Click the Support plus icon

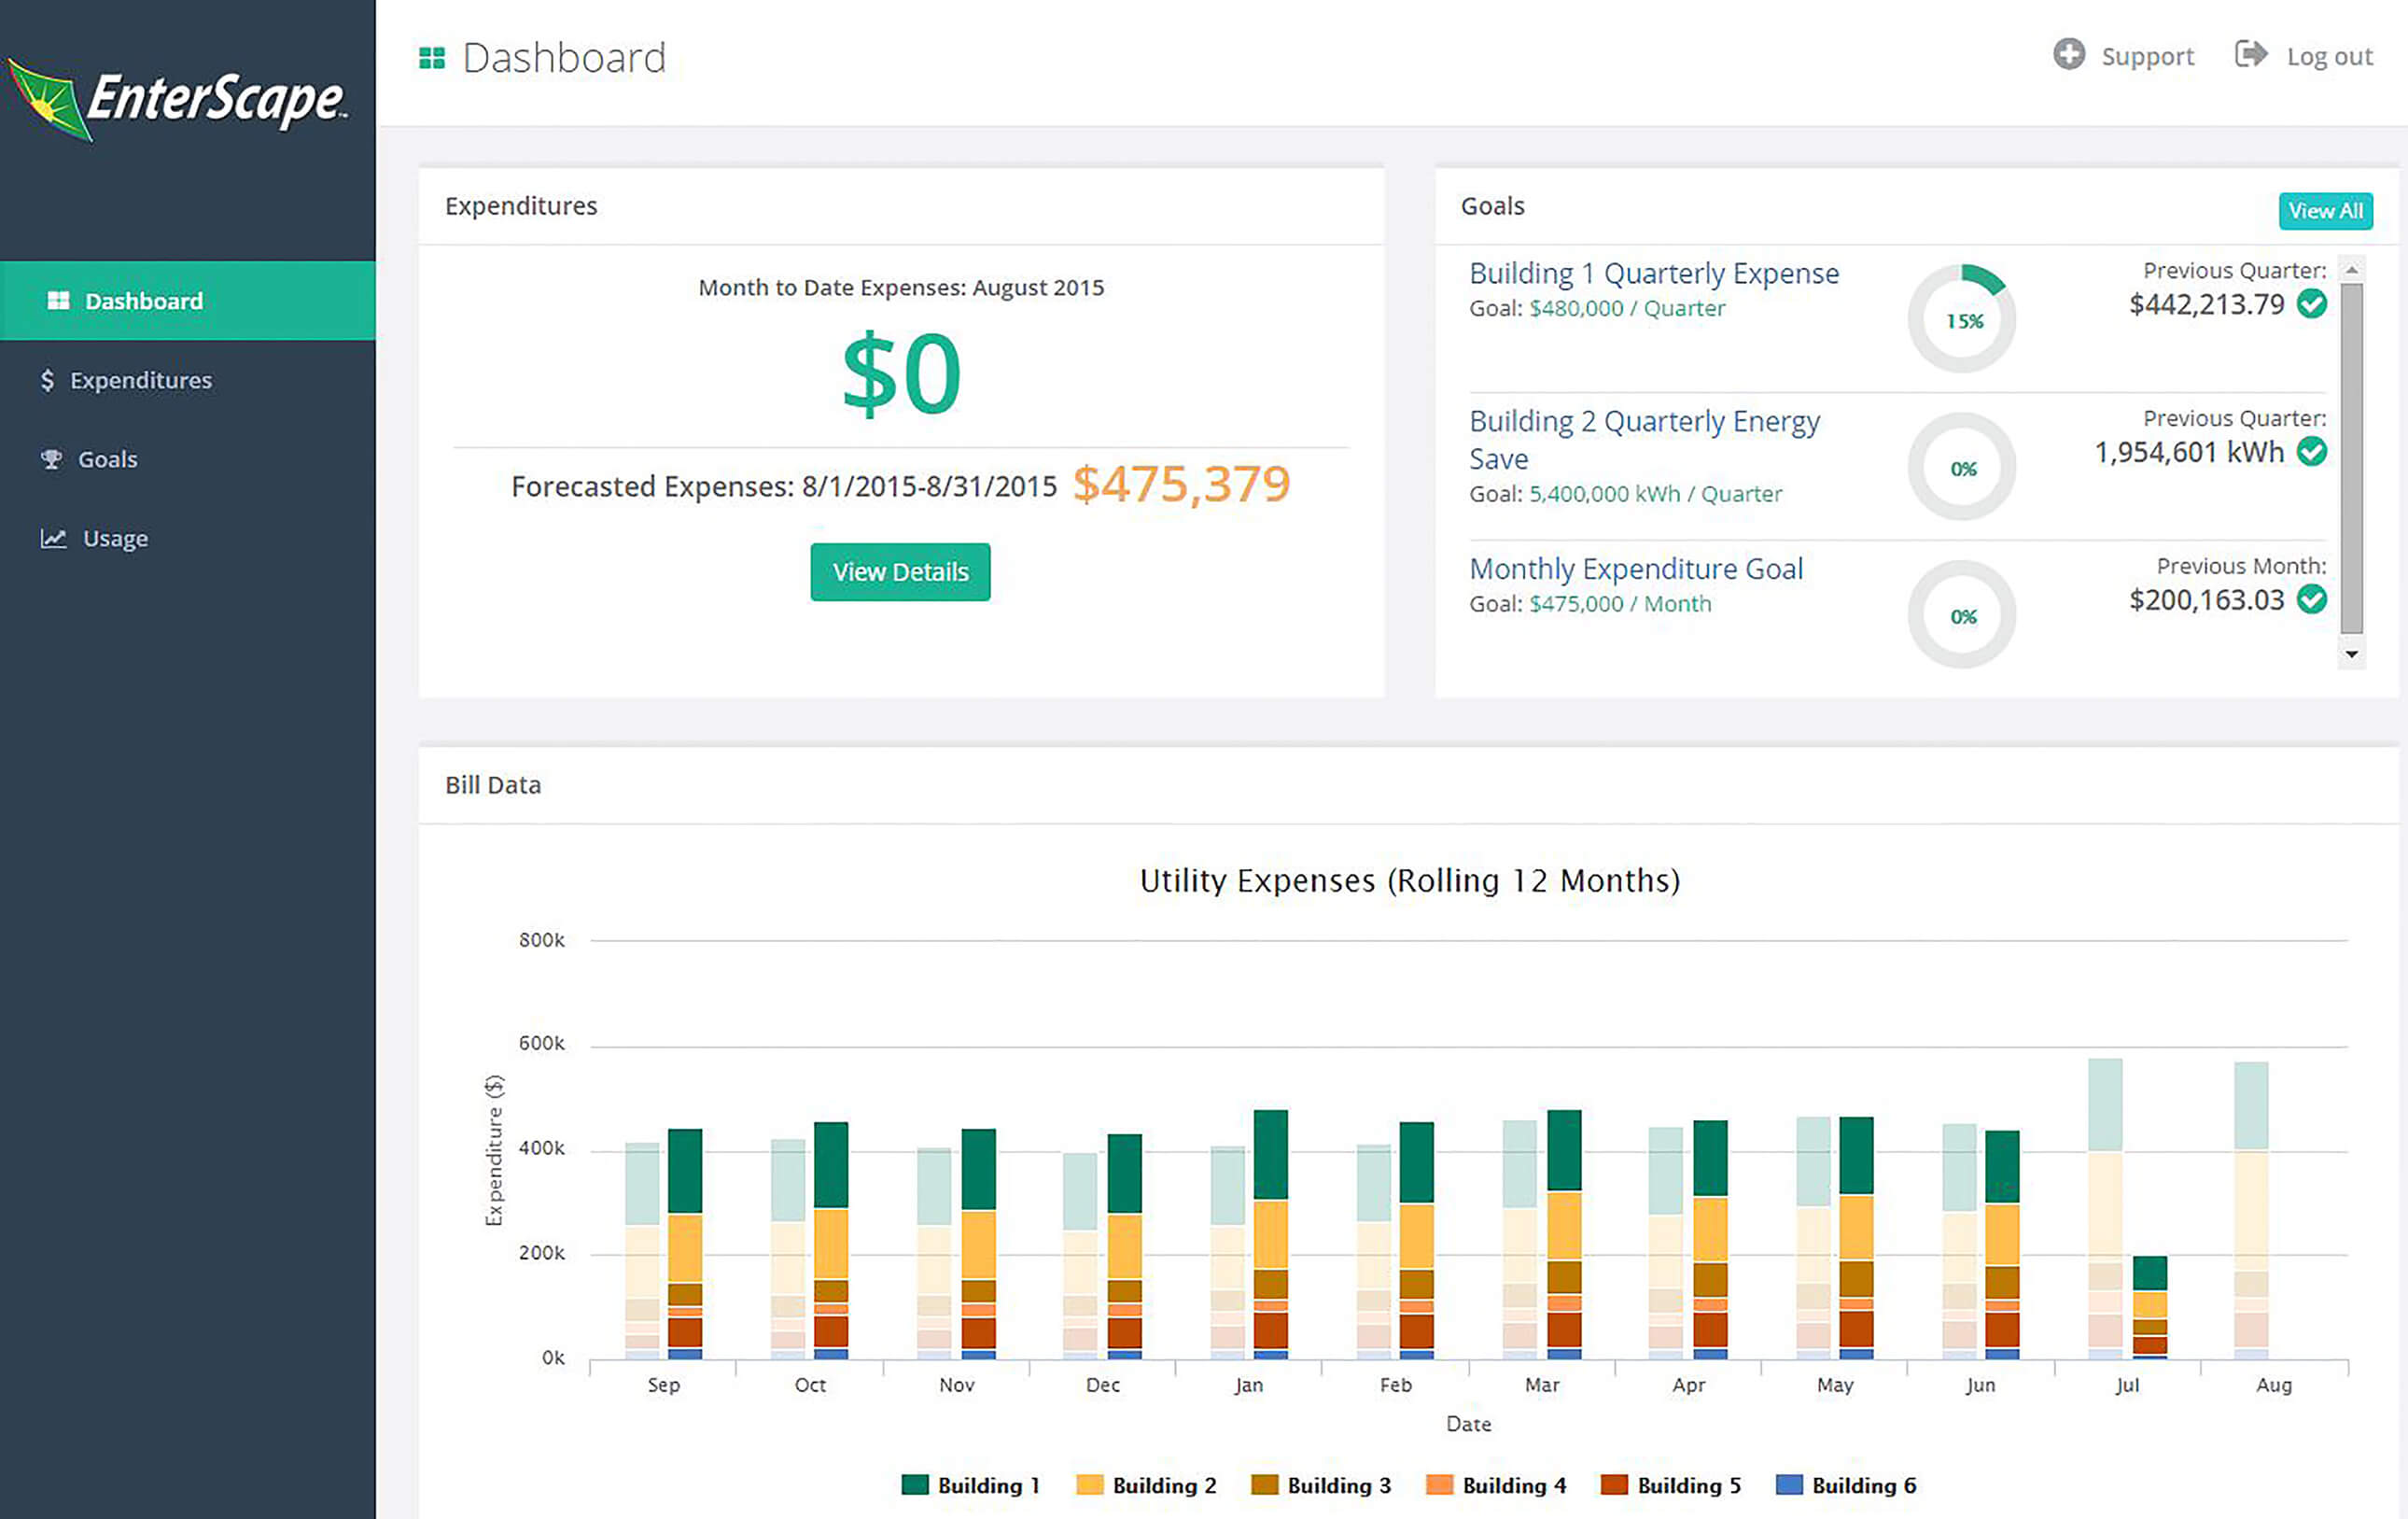pyautogui.click(x=2069, y=54)
